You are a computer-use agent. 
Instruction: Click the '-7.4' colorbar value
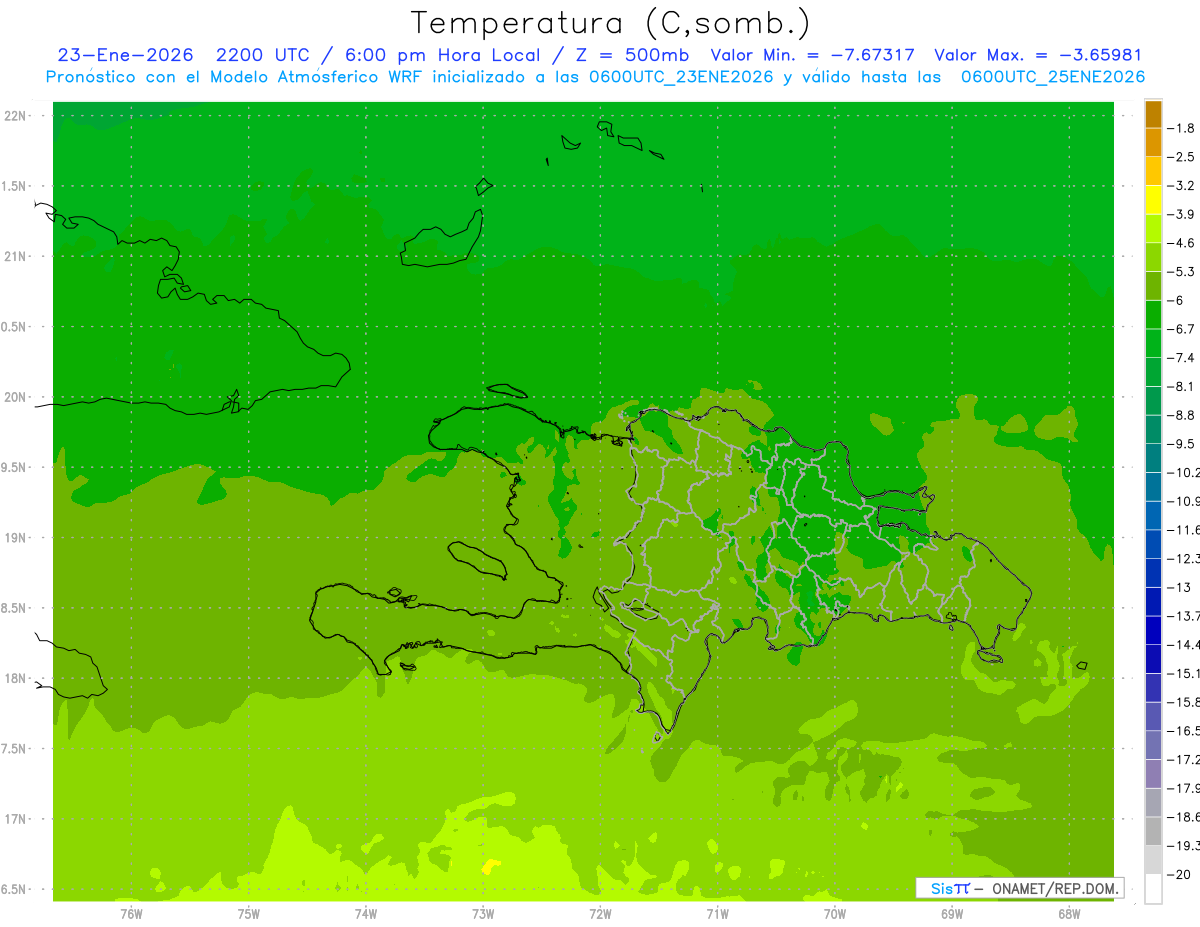coord(1181,357)
